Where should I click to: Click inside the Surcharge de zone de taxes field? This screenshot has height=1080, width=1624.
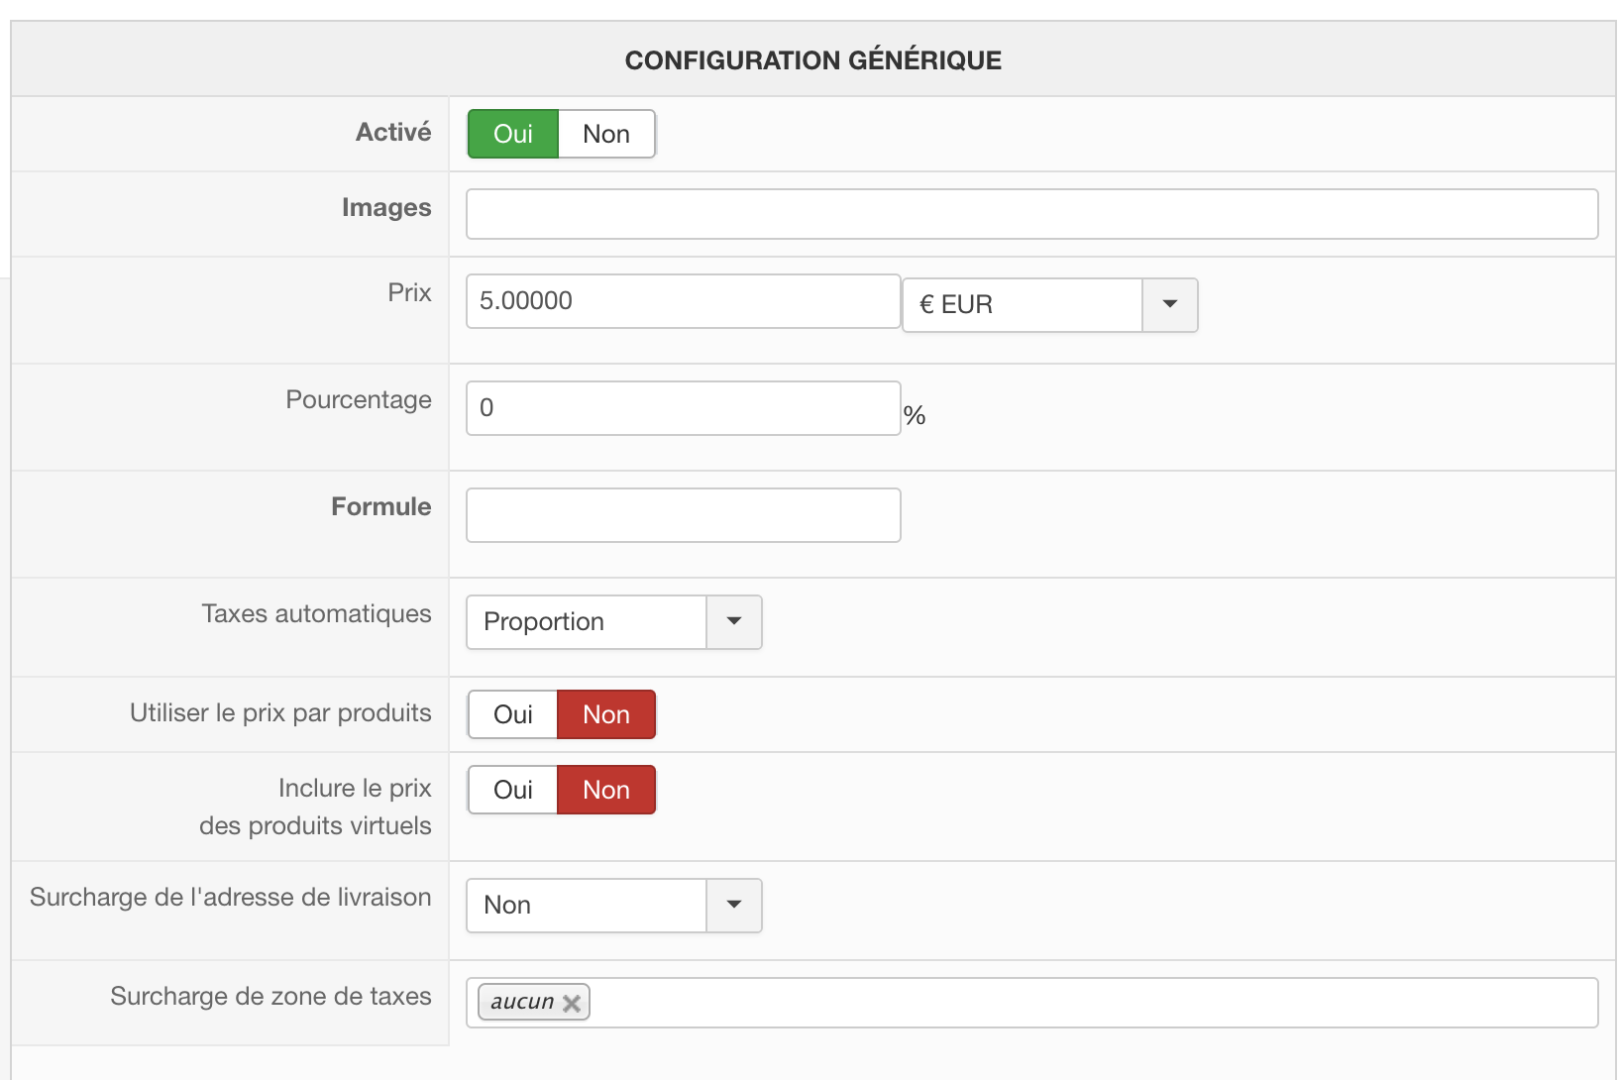pyautogui.click(x=1090, y=1003)
